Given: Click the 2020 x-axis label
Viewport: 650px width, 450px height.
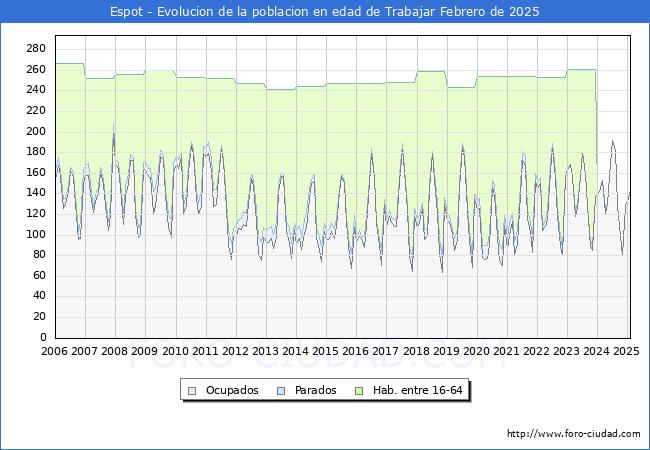Looking at the screenshot, I should pyautogui.click(x=476, y=351).
